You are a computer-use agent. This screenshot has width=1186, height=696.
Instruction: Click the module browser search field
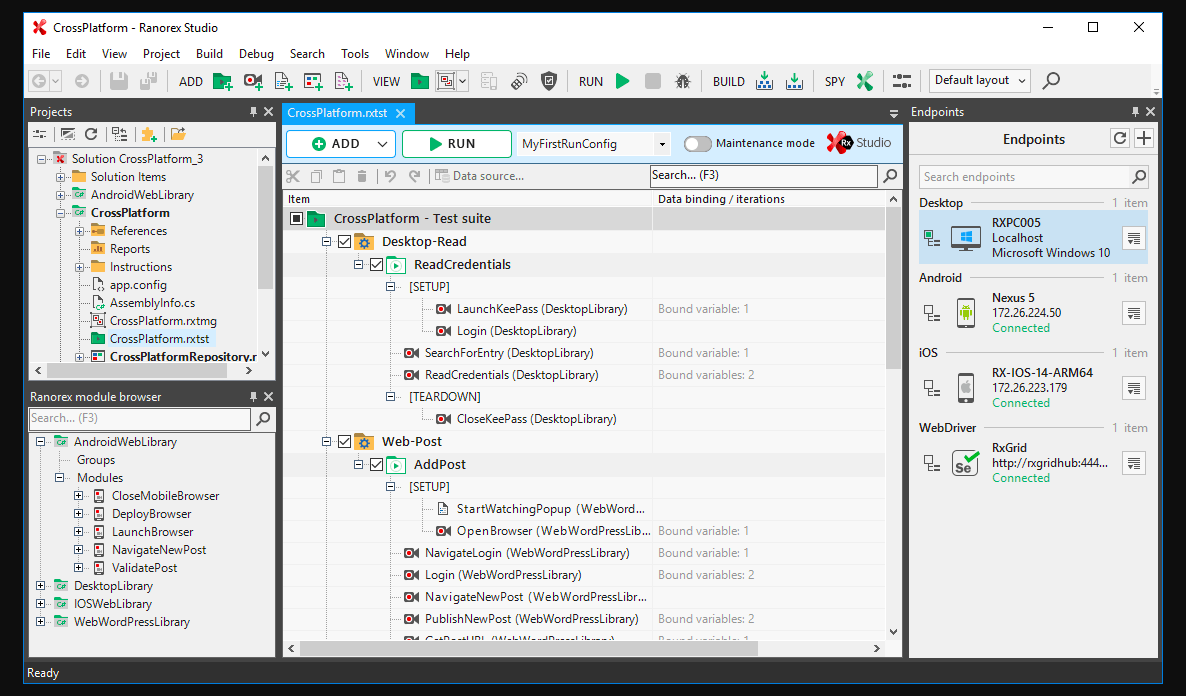(x=140, y=418)
